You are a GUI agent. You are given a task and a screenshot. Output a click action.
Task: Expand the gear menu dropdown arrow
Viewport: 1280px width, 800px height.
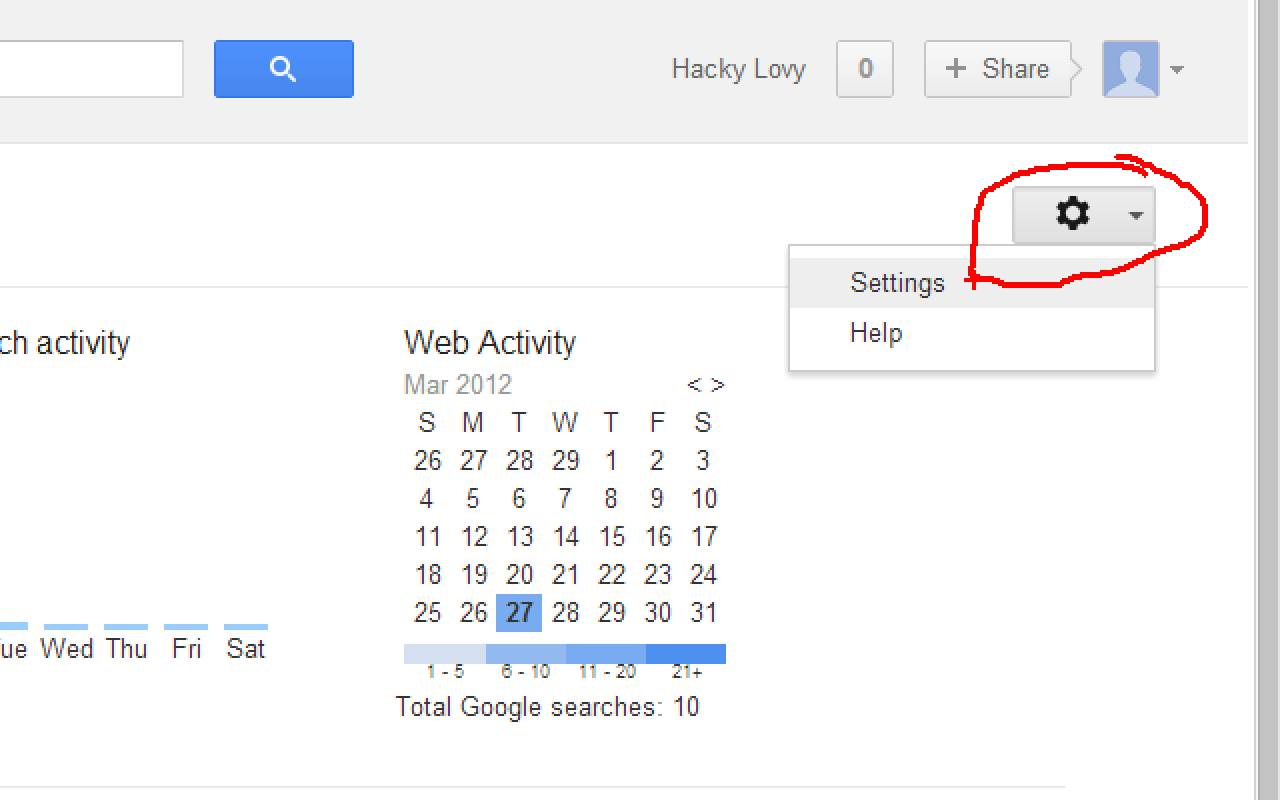pyautogui.click(x=1135, y=215)
